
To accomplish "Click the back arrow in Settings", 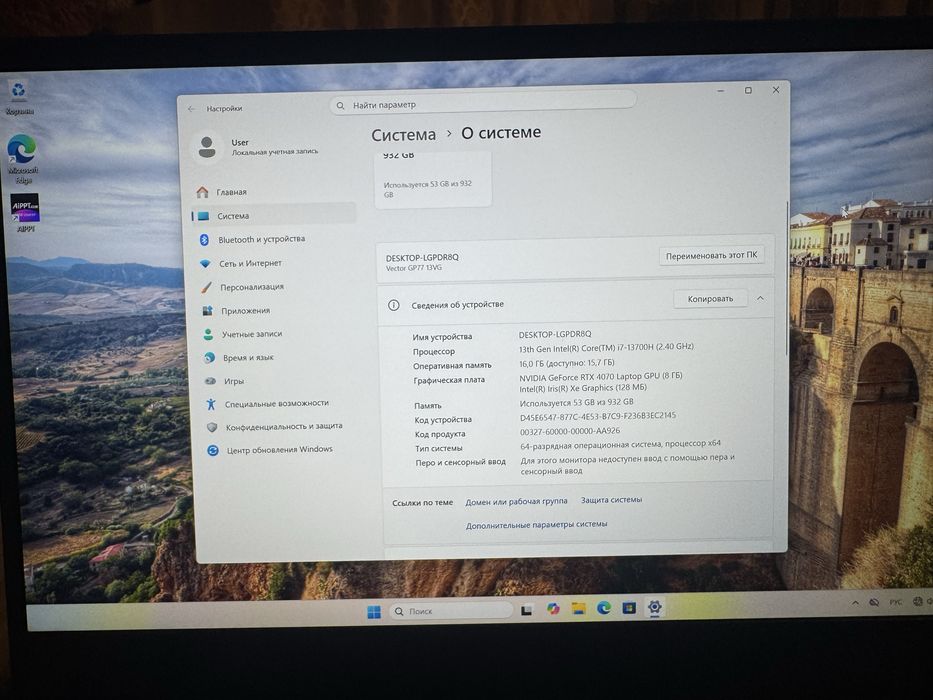I will (x=191, y=109).
